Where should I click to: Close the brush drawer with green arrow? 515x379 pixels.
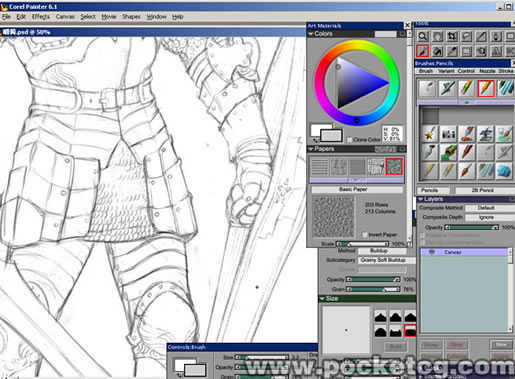point(466,102)
